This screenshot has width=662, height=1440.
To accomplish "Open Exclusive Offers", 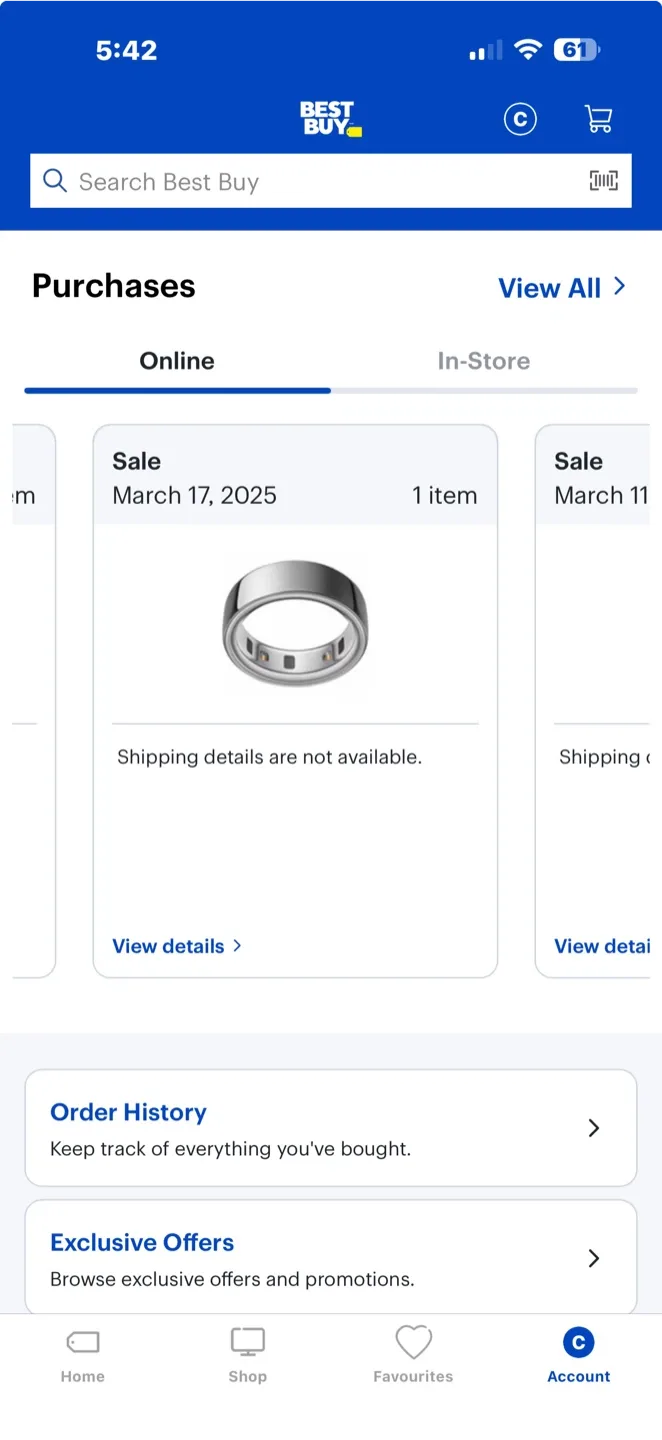I will point(142,1242).
